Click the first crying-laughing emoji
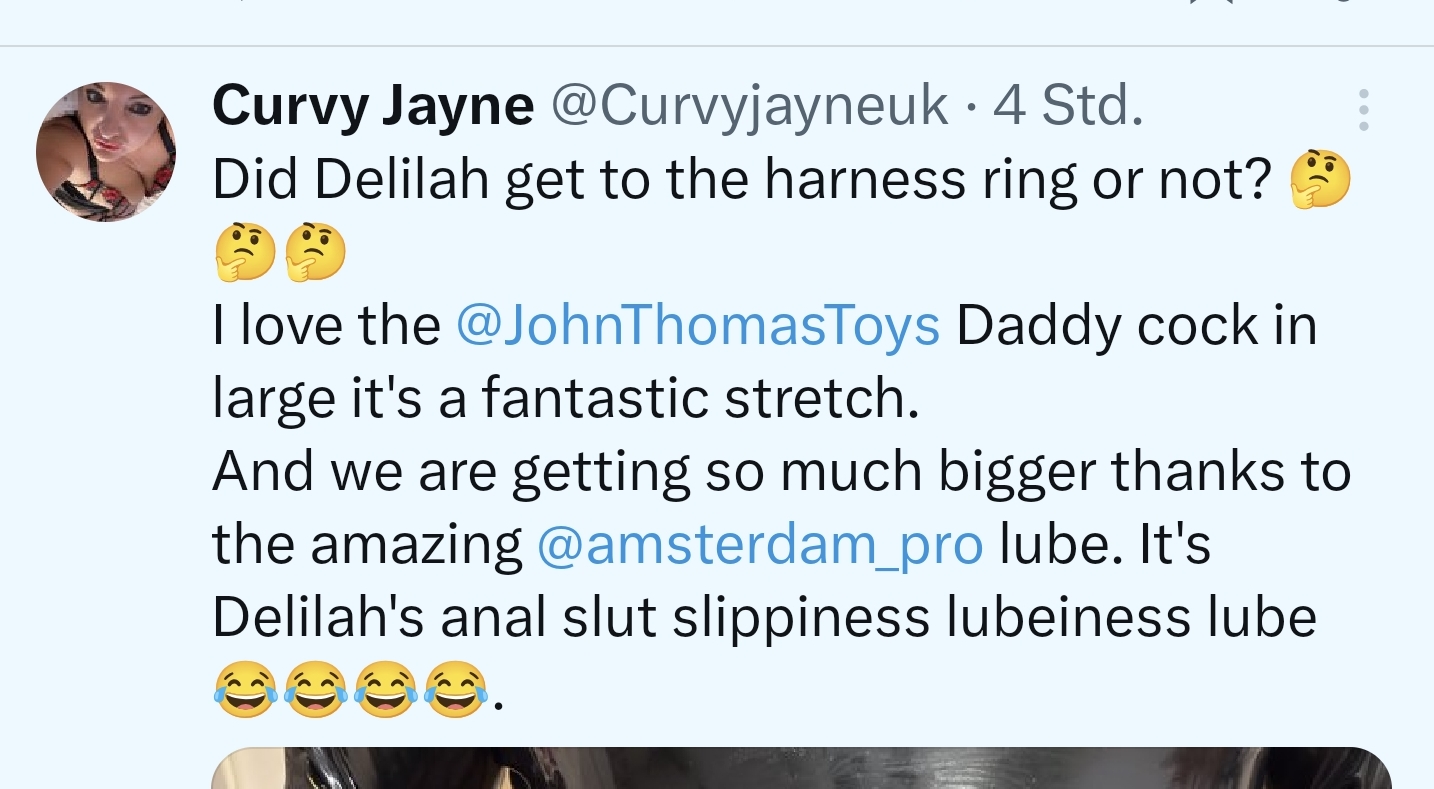1434x789 pixels. [244, 690]
